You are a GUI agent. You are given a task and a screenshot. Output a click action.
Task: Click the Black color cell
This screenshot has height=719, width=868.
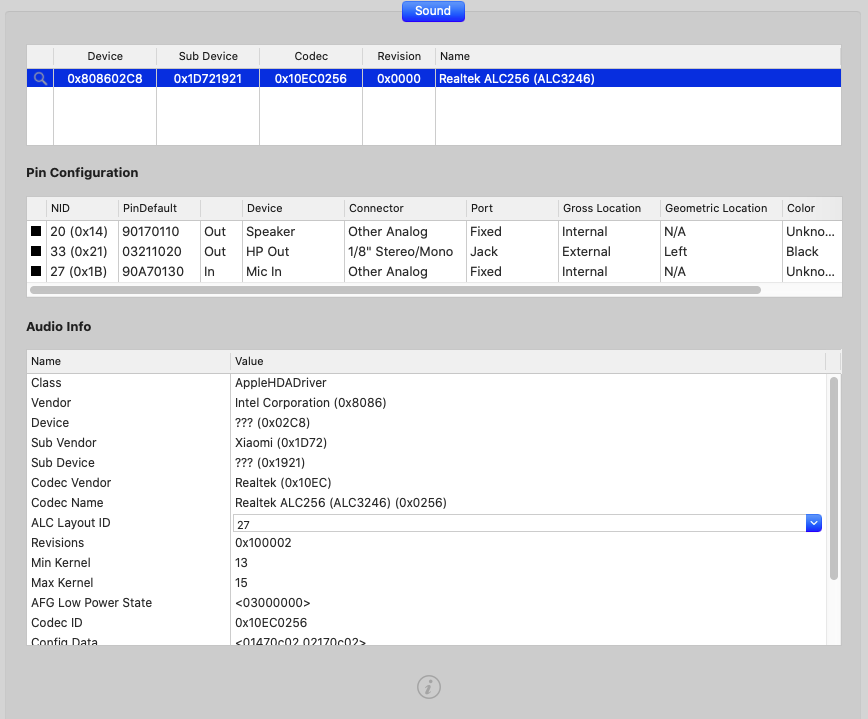tap(802, 251)
